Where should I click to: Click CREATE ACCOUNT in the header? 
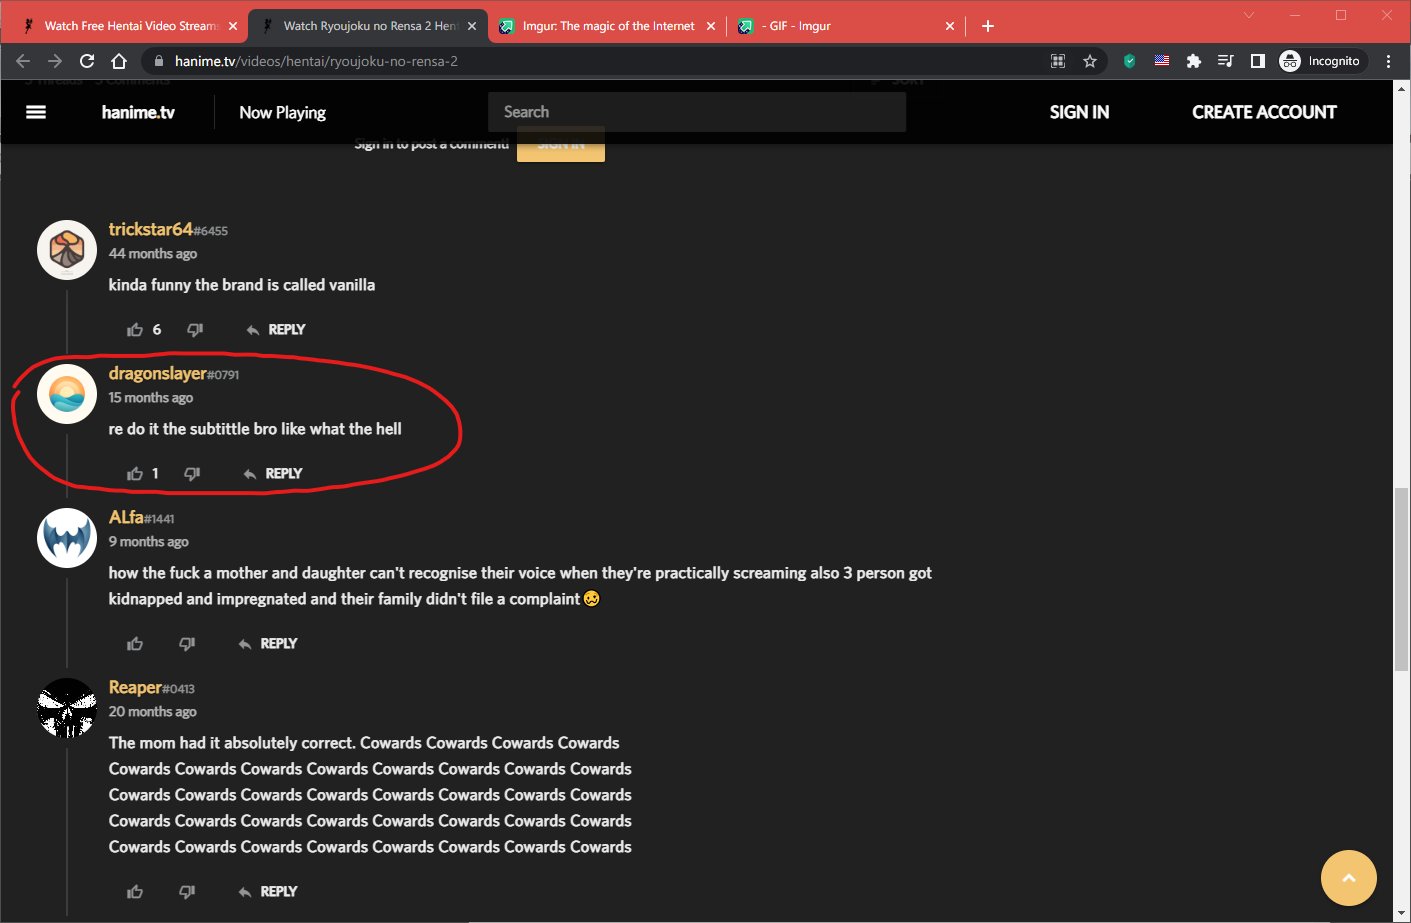(1264, 112)
